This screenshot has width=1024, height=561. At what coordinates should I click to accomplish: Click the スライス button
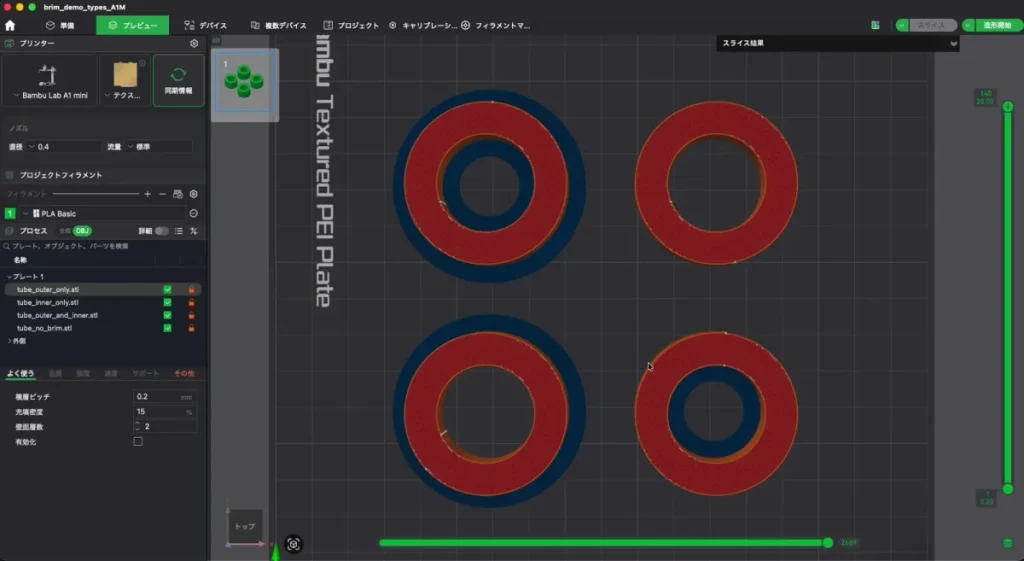pyautogui.click(x=933, y=25)
